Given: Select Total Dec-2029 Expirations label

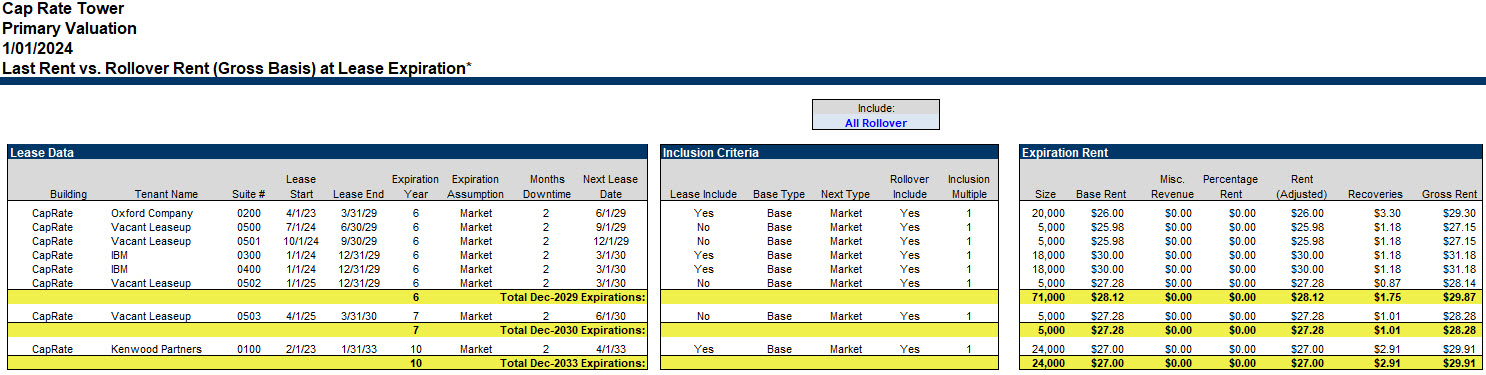Looking at the screenshot, I should 572,297.
